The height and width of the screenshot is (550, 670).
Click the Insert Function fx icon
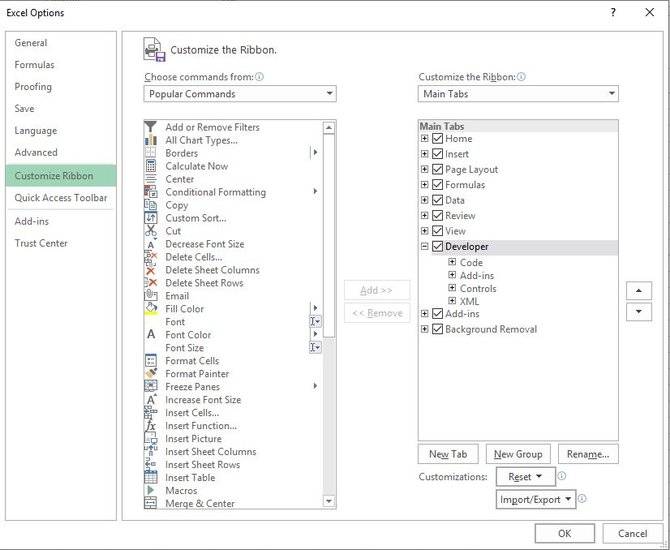coord(150,426)
